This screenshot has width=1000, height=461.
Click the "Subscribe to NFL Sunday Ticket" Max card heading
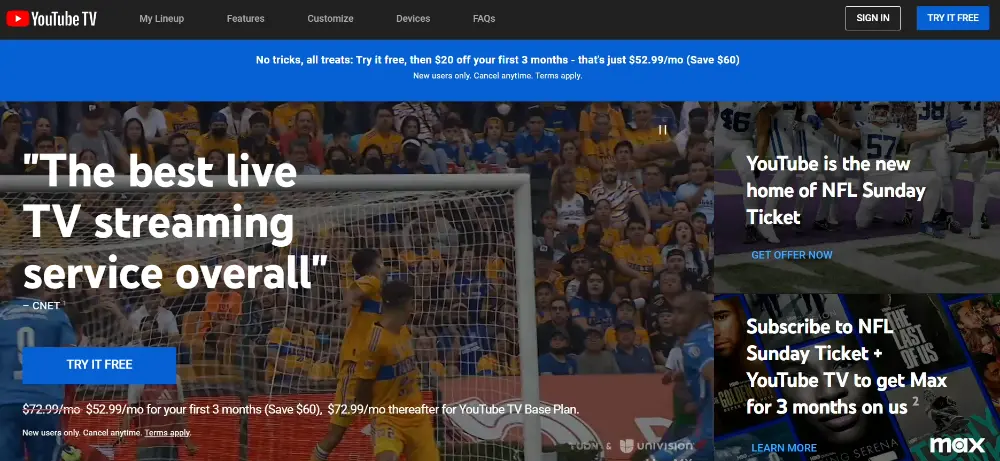pyautogui.click(x=847, y=367)
